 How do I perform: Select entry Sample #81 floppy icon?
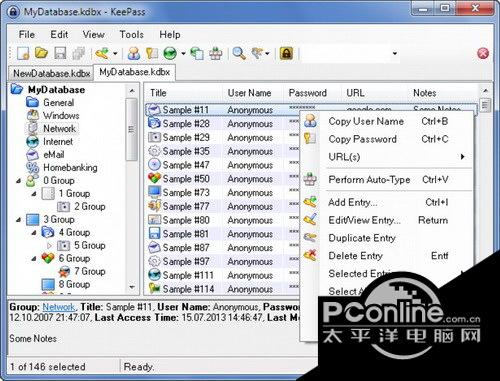pyautogui.click(x=154, y=234)
